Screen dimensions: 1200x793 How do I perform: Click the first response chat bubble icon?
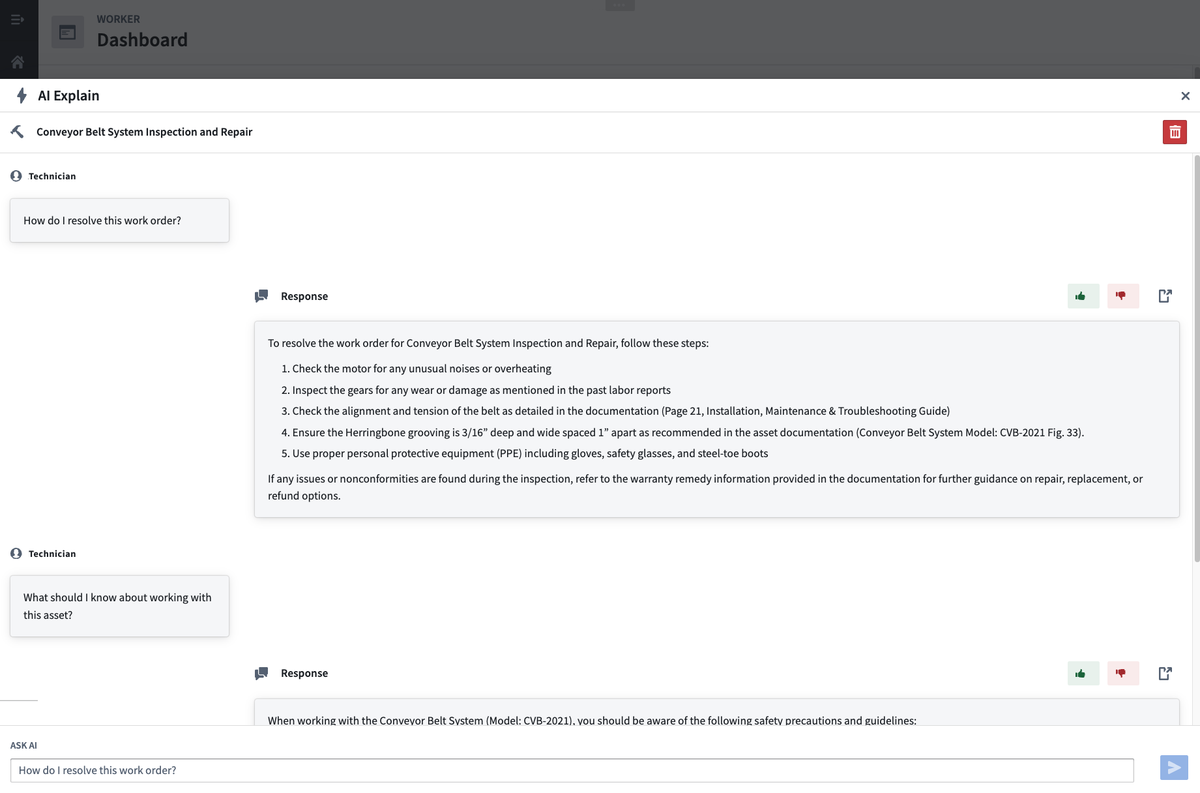pos(262,296)
